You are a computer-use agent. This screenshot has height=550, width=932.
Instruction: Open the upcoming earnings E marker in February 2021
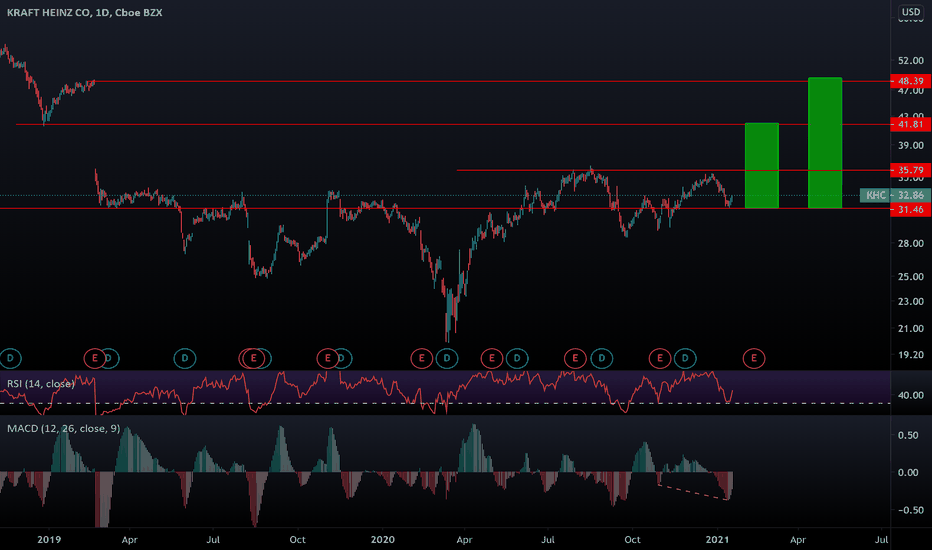(x=754, y=358)
